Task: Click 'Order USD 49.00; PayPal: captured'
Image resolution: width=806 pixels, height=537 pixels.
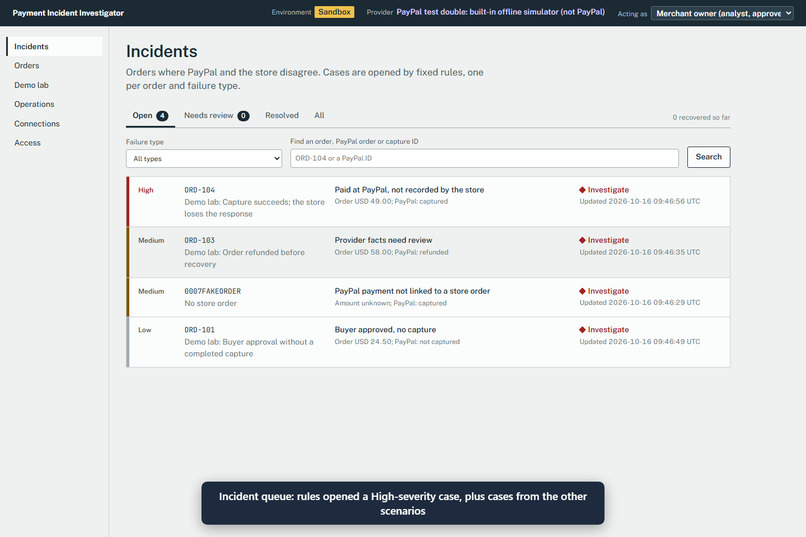Action: tap(391, 201)
